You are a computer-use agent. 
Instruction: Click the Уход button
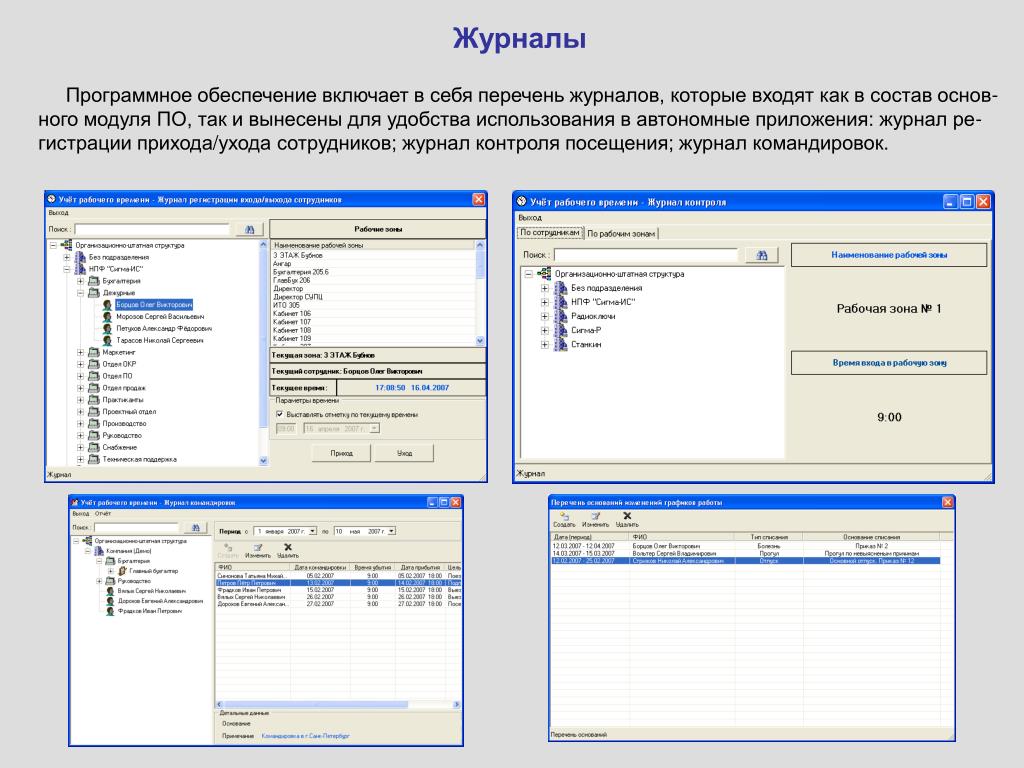coord(404,453)
